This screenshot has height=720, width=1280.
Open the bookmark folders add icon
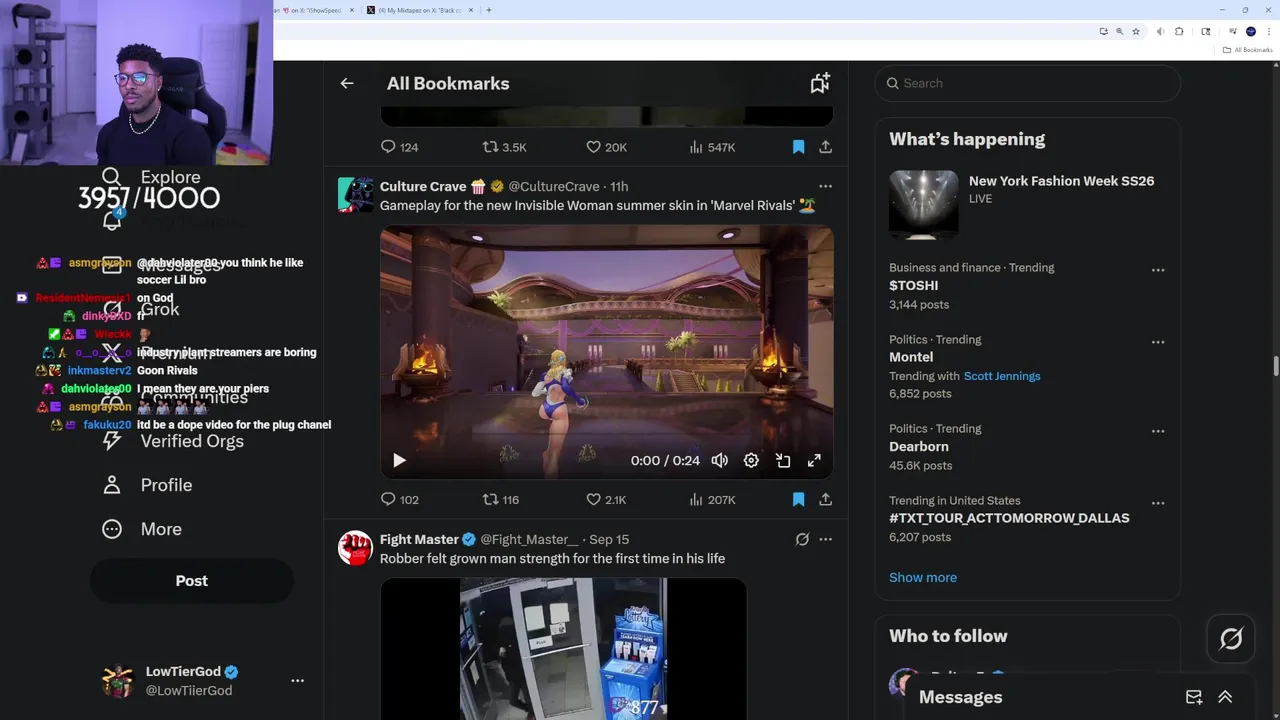(820, 84)
